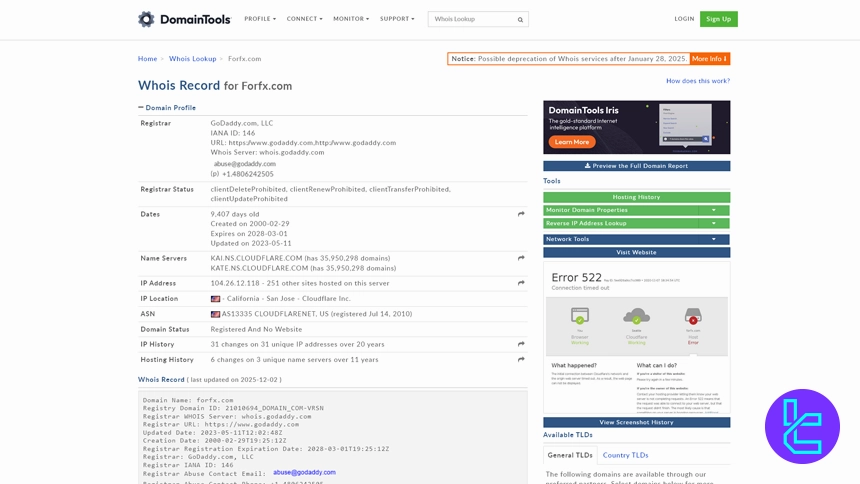Click the search magnifier icon
This screenshot has width=860, height=484.
tap(520, 19)
